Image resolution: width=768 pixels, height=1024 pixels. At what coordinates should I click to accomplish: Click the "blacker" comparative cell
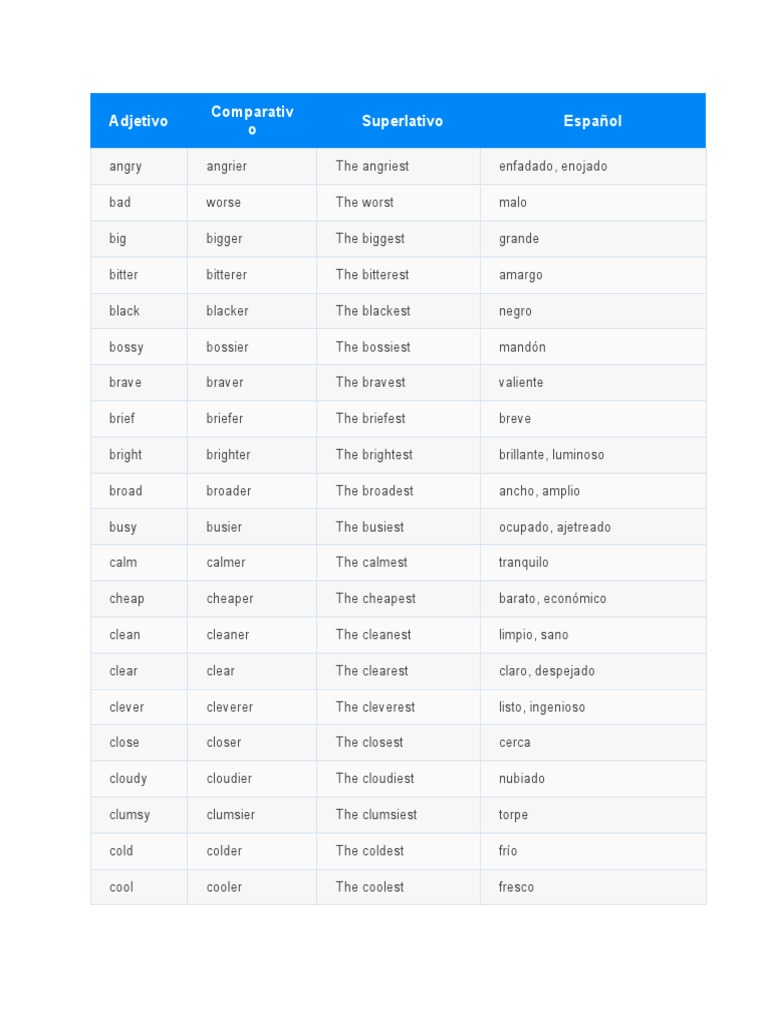227,311
